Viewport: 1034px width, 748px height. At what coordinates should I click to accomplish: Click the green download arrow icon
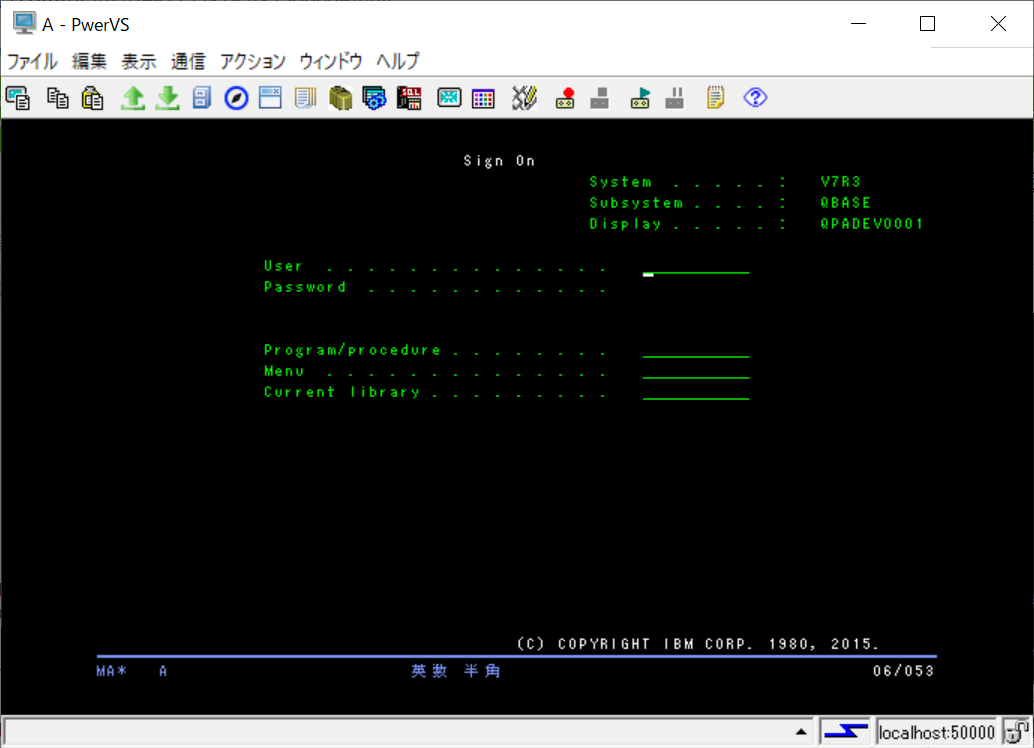pyautogui.click(x=167, y=98)
